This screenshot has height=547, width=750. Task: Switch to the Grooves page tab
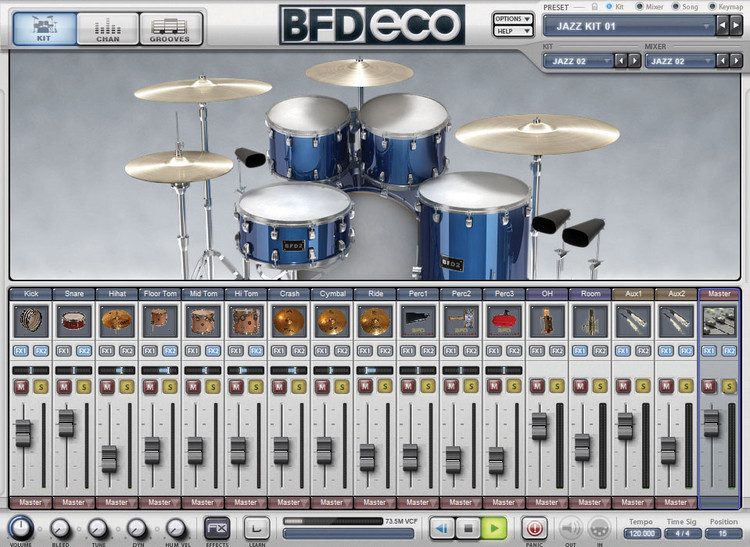point(171,29)
